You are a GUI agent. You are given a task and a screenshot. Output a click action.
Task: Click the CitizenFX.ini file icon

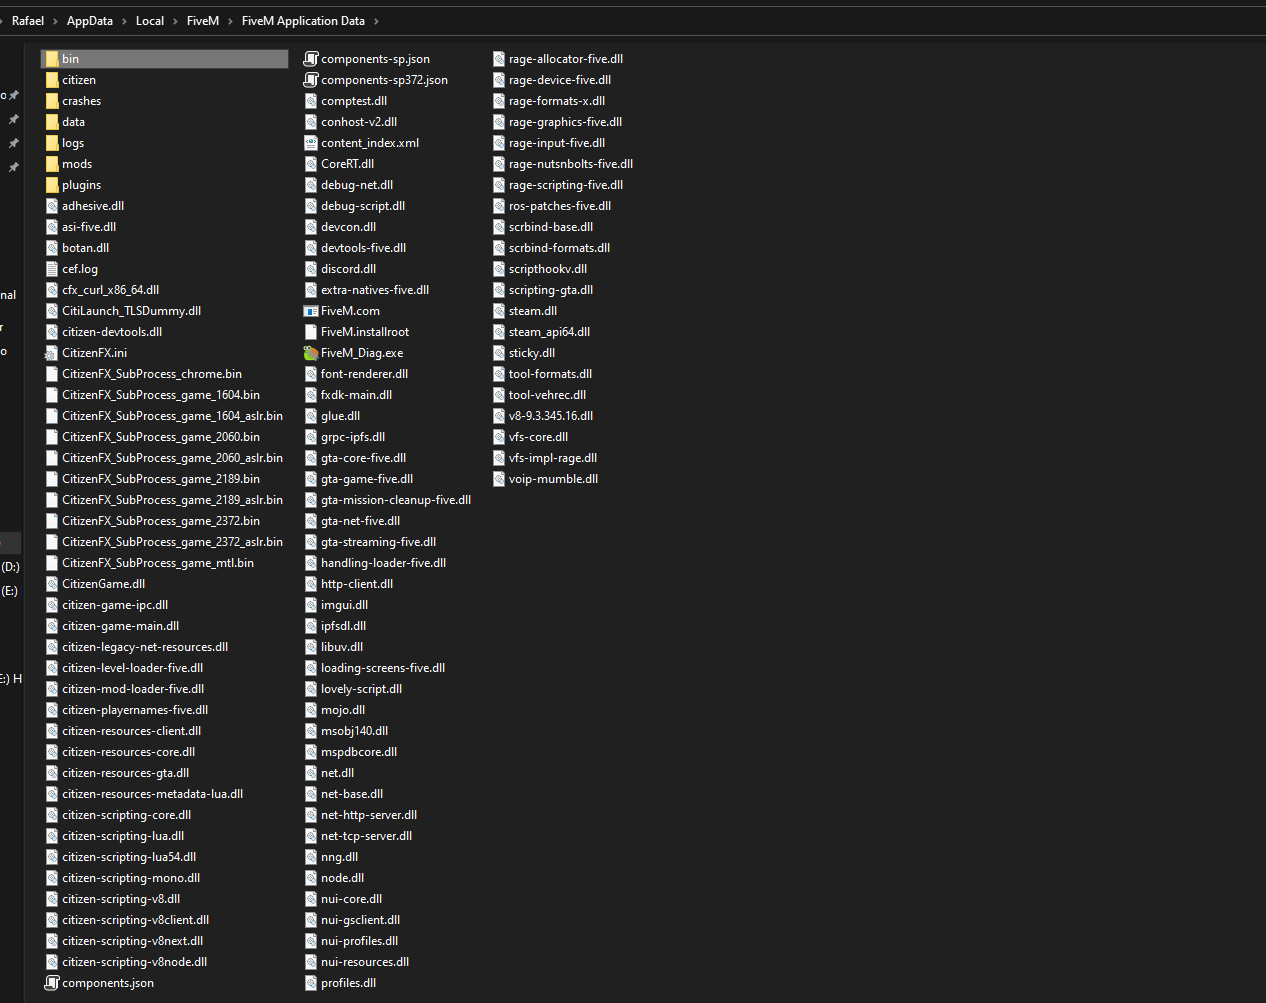click(52, 352)
